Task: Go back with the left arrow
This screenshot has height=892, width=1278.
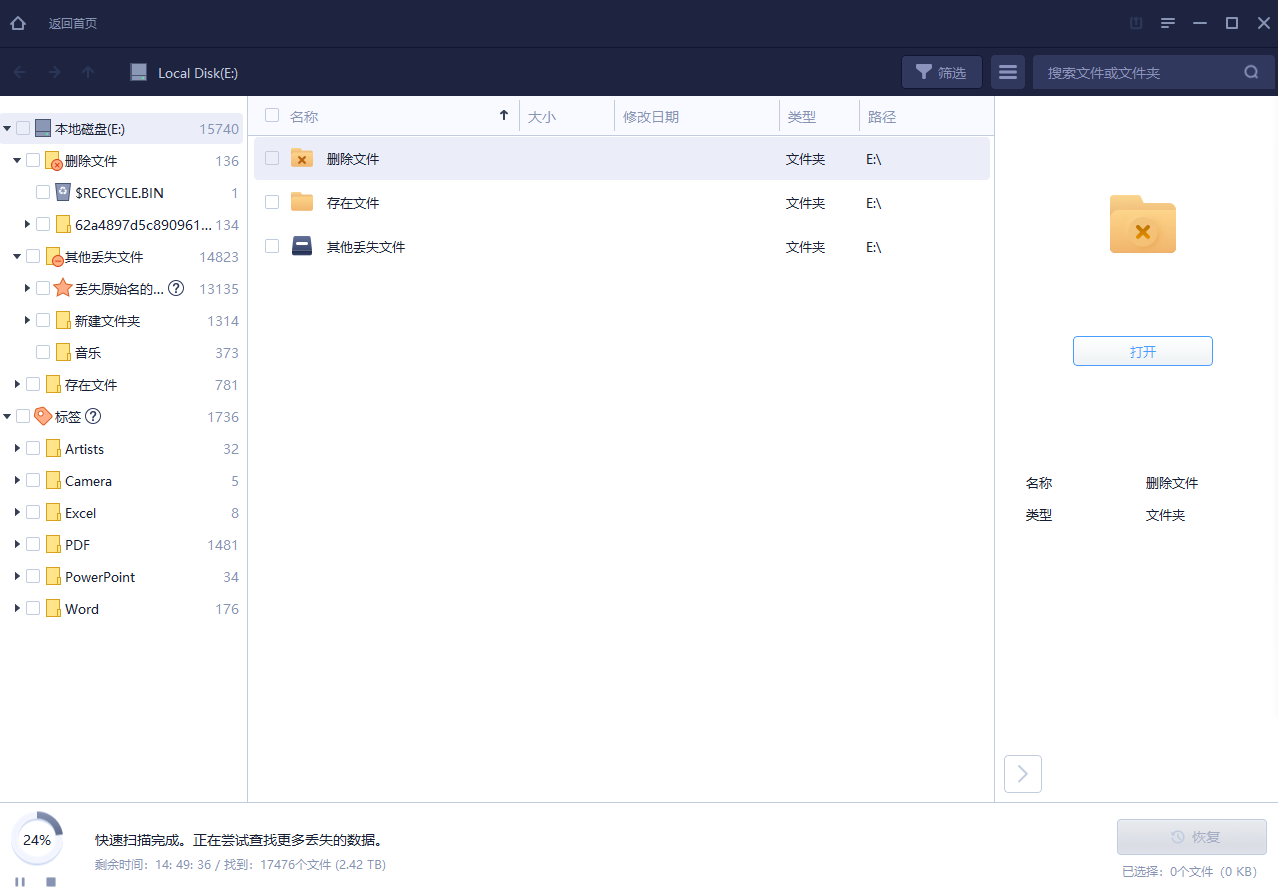Action: coord(20,72)
